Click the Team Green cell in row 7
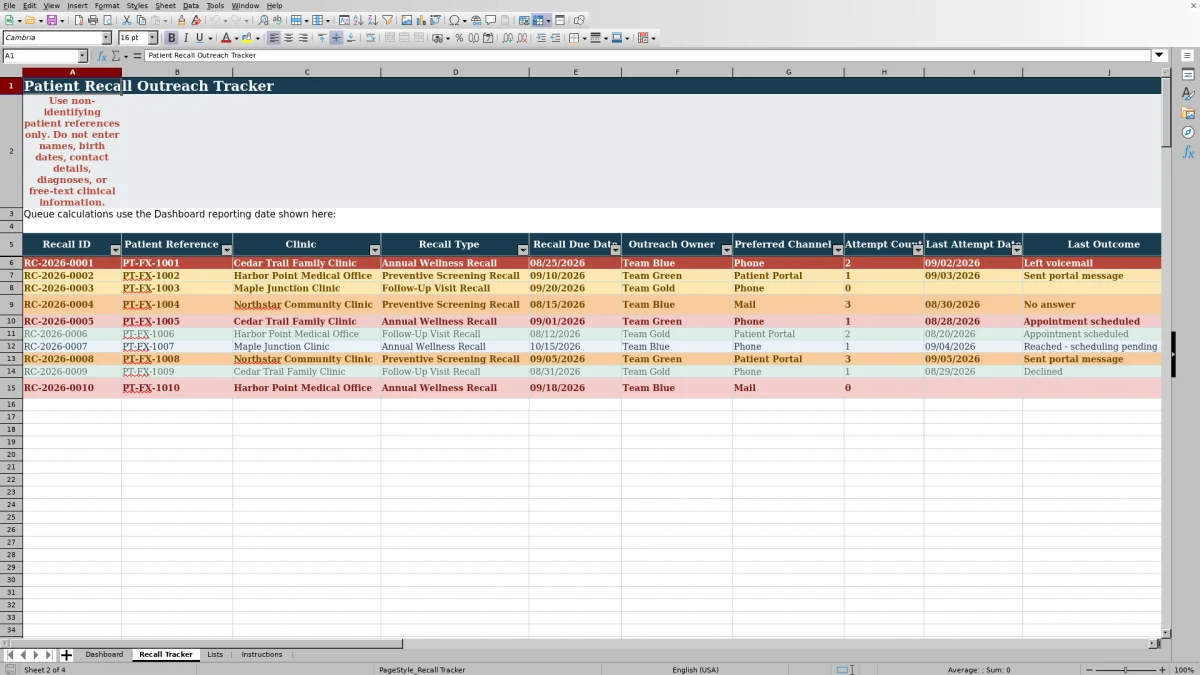 (676, 276)
